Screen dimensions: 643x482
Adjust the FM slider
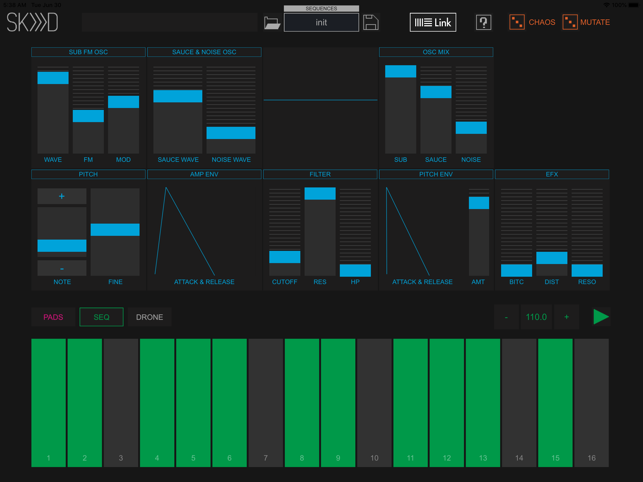click(x=88, y=110)
